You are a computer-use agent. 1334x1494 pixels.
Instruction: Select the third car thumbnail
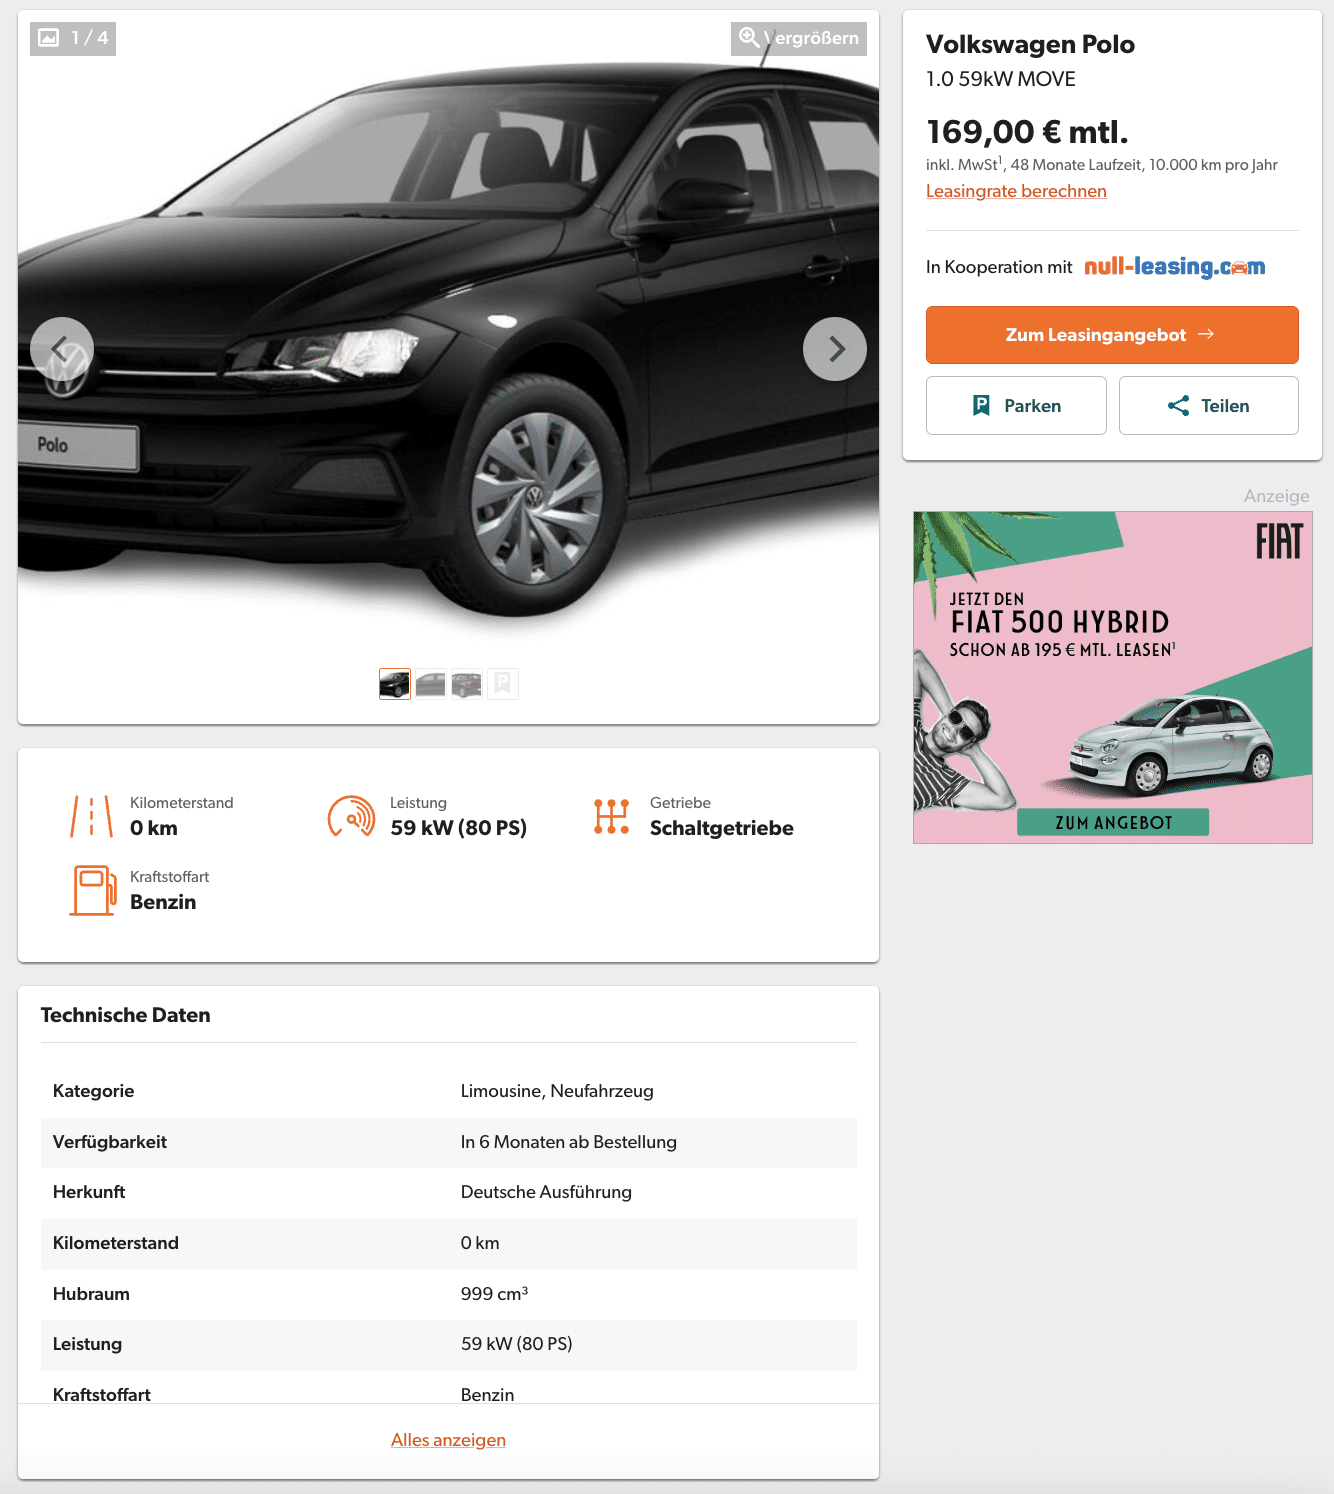pos(467,684)
